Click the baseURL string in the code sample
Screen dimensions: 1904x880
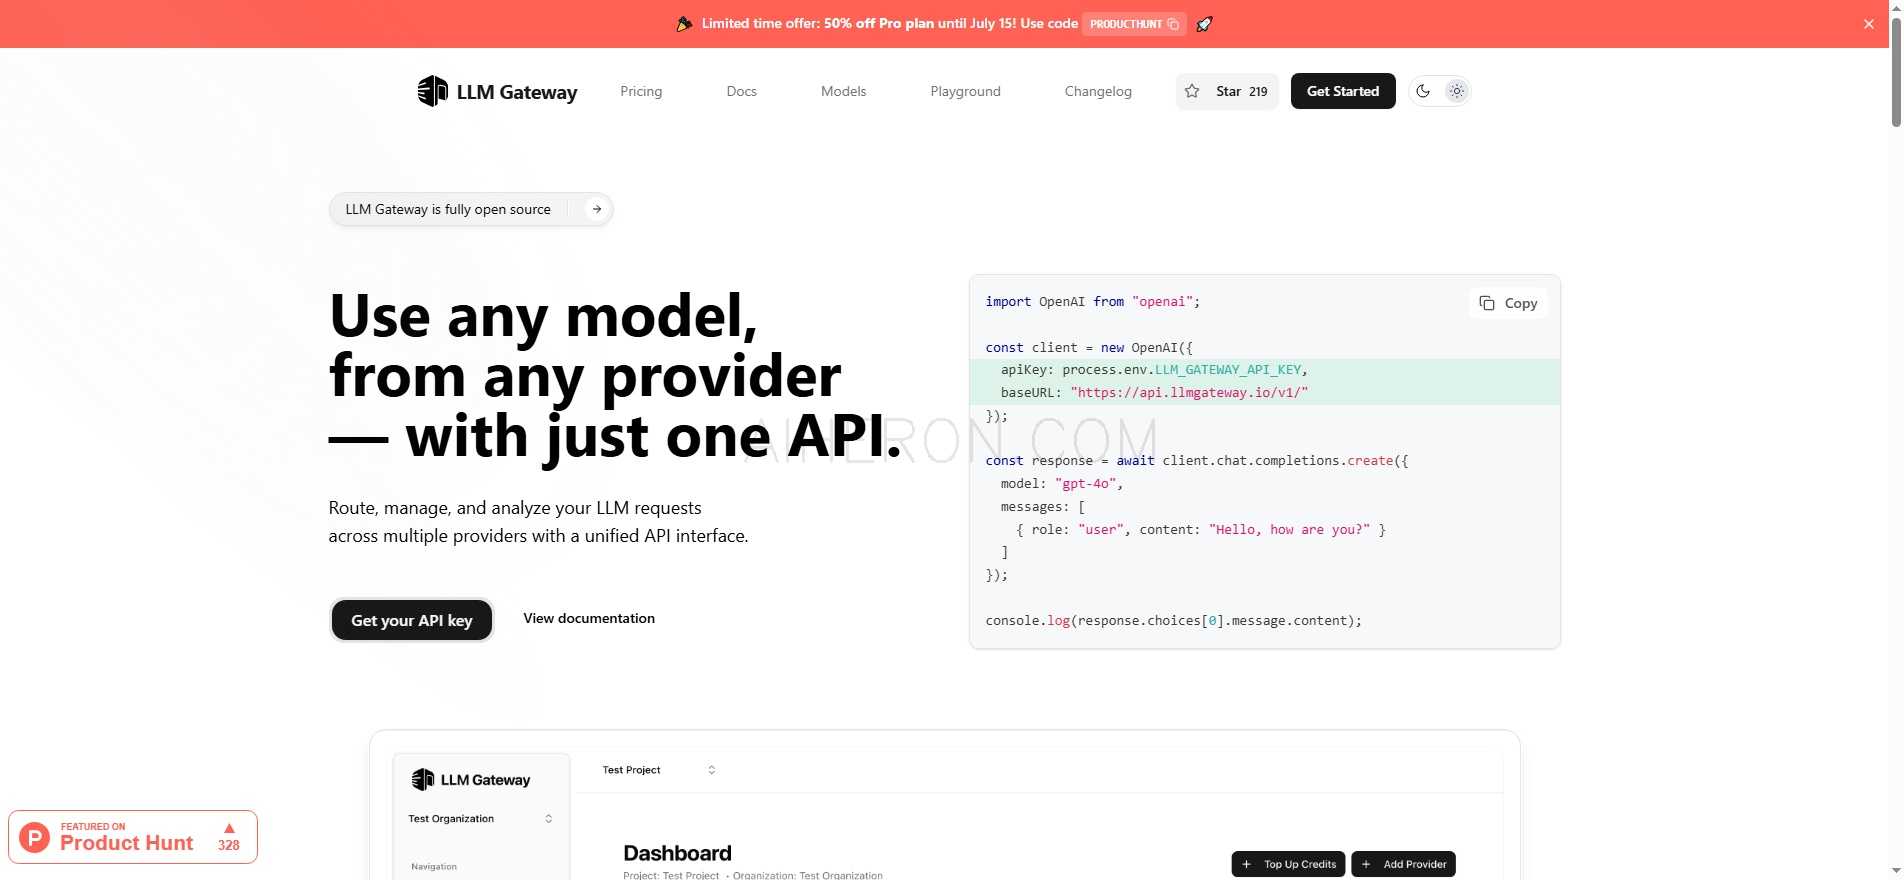(1189, 392)
